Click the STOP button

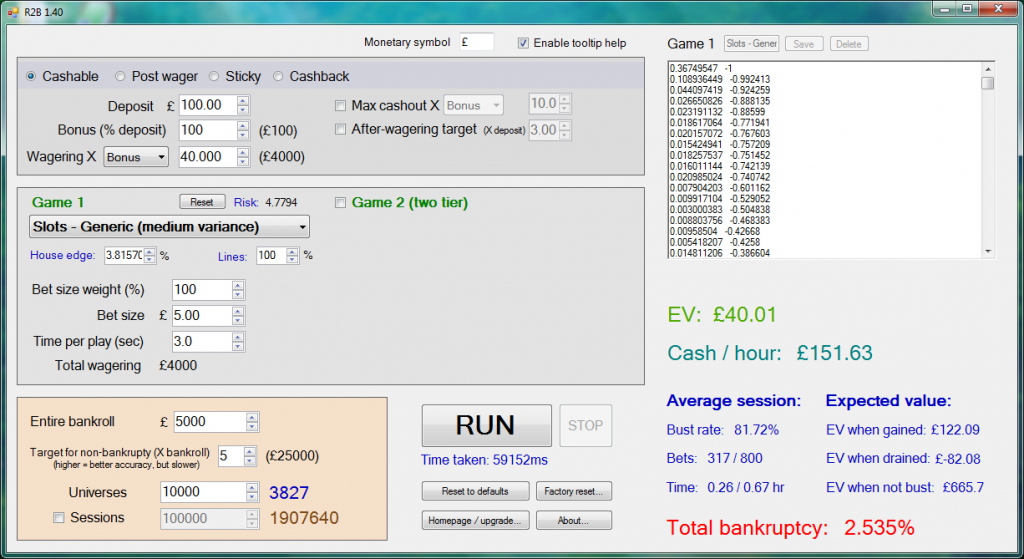point(585,425)
